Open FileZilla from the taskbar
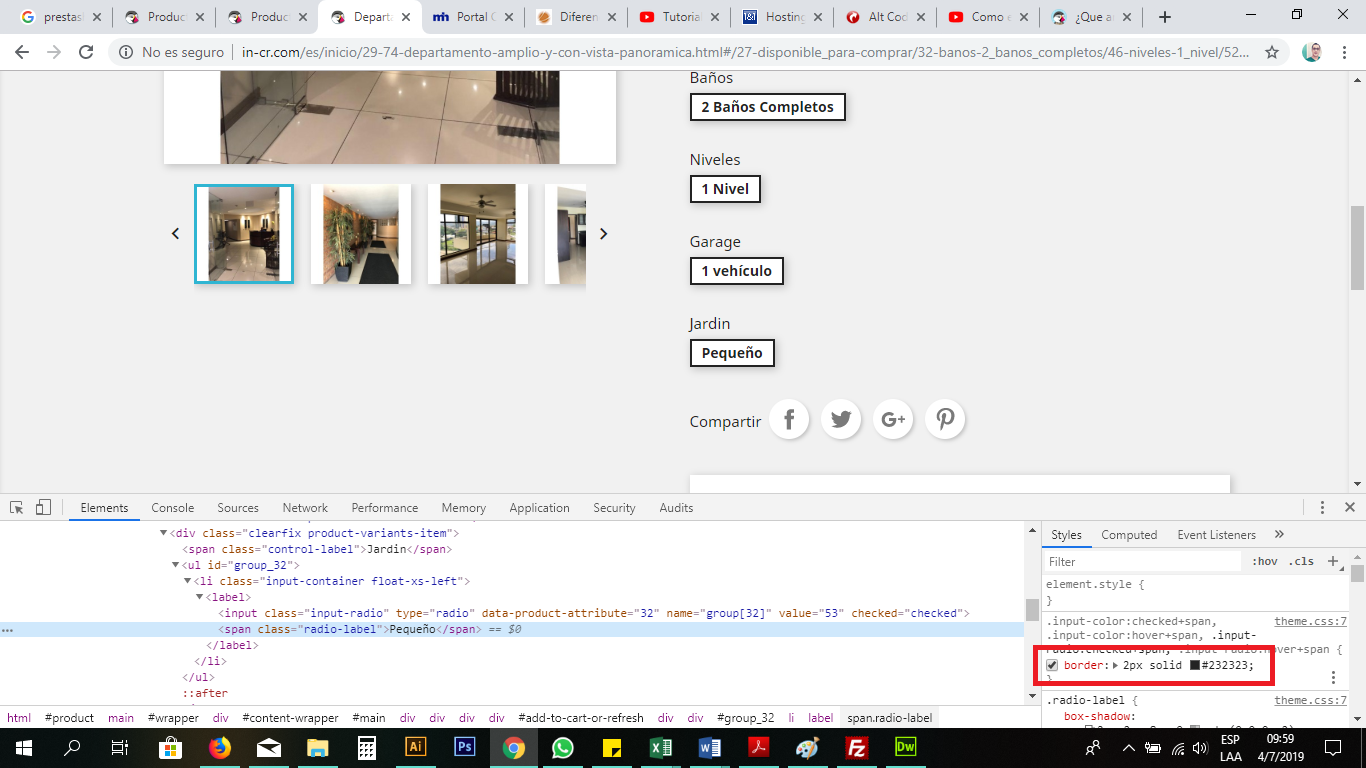 pyautogui.click(x=856, y=747)
